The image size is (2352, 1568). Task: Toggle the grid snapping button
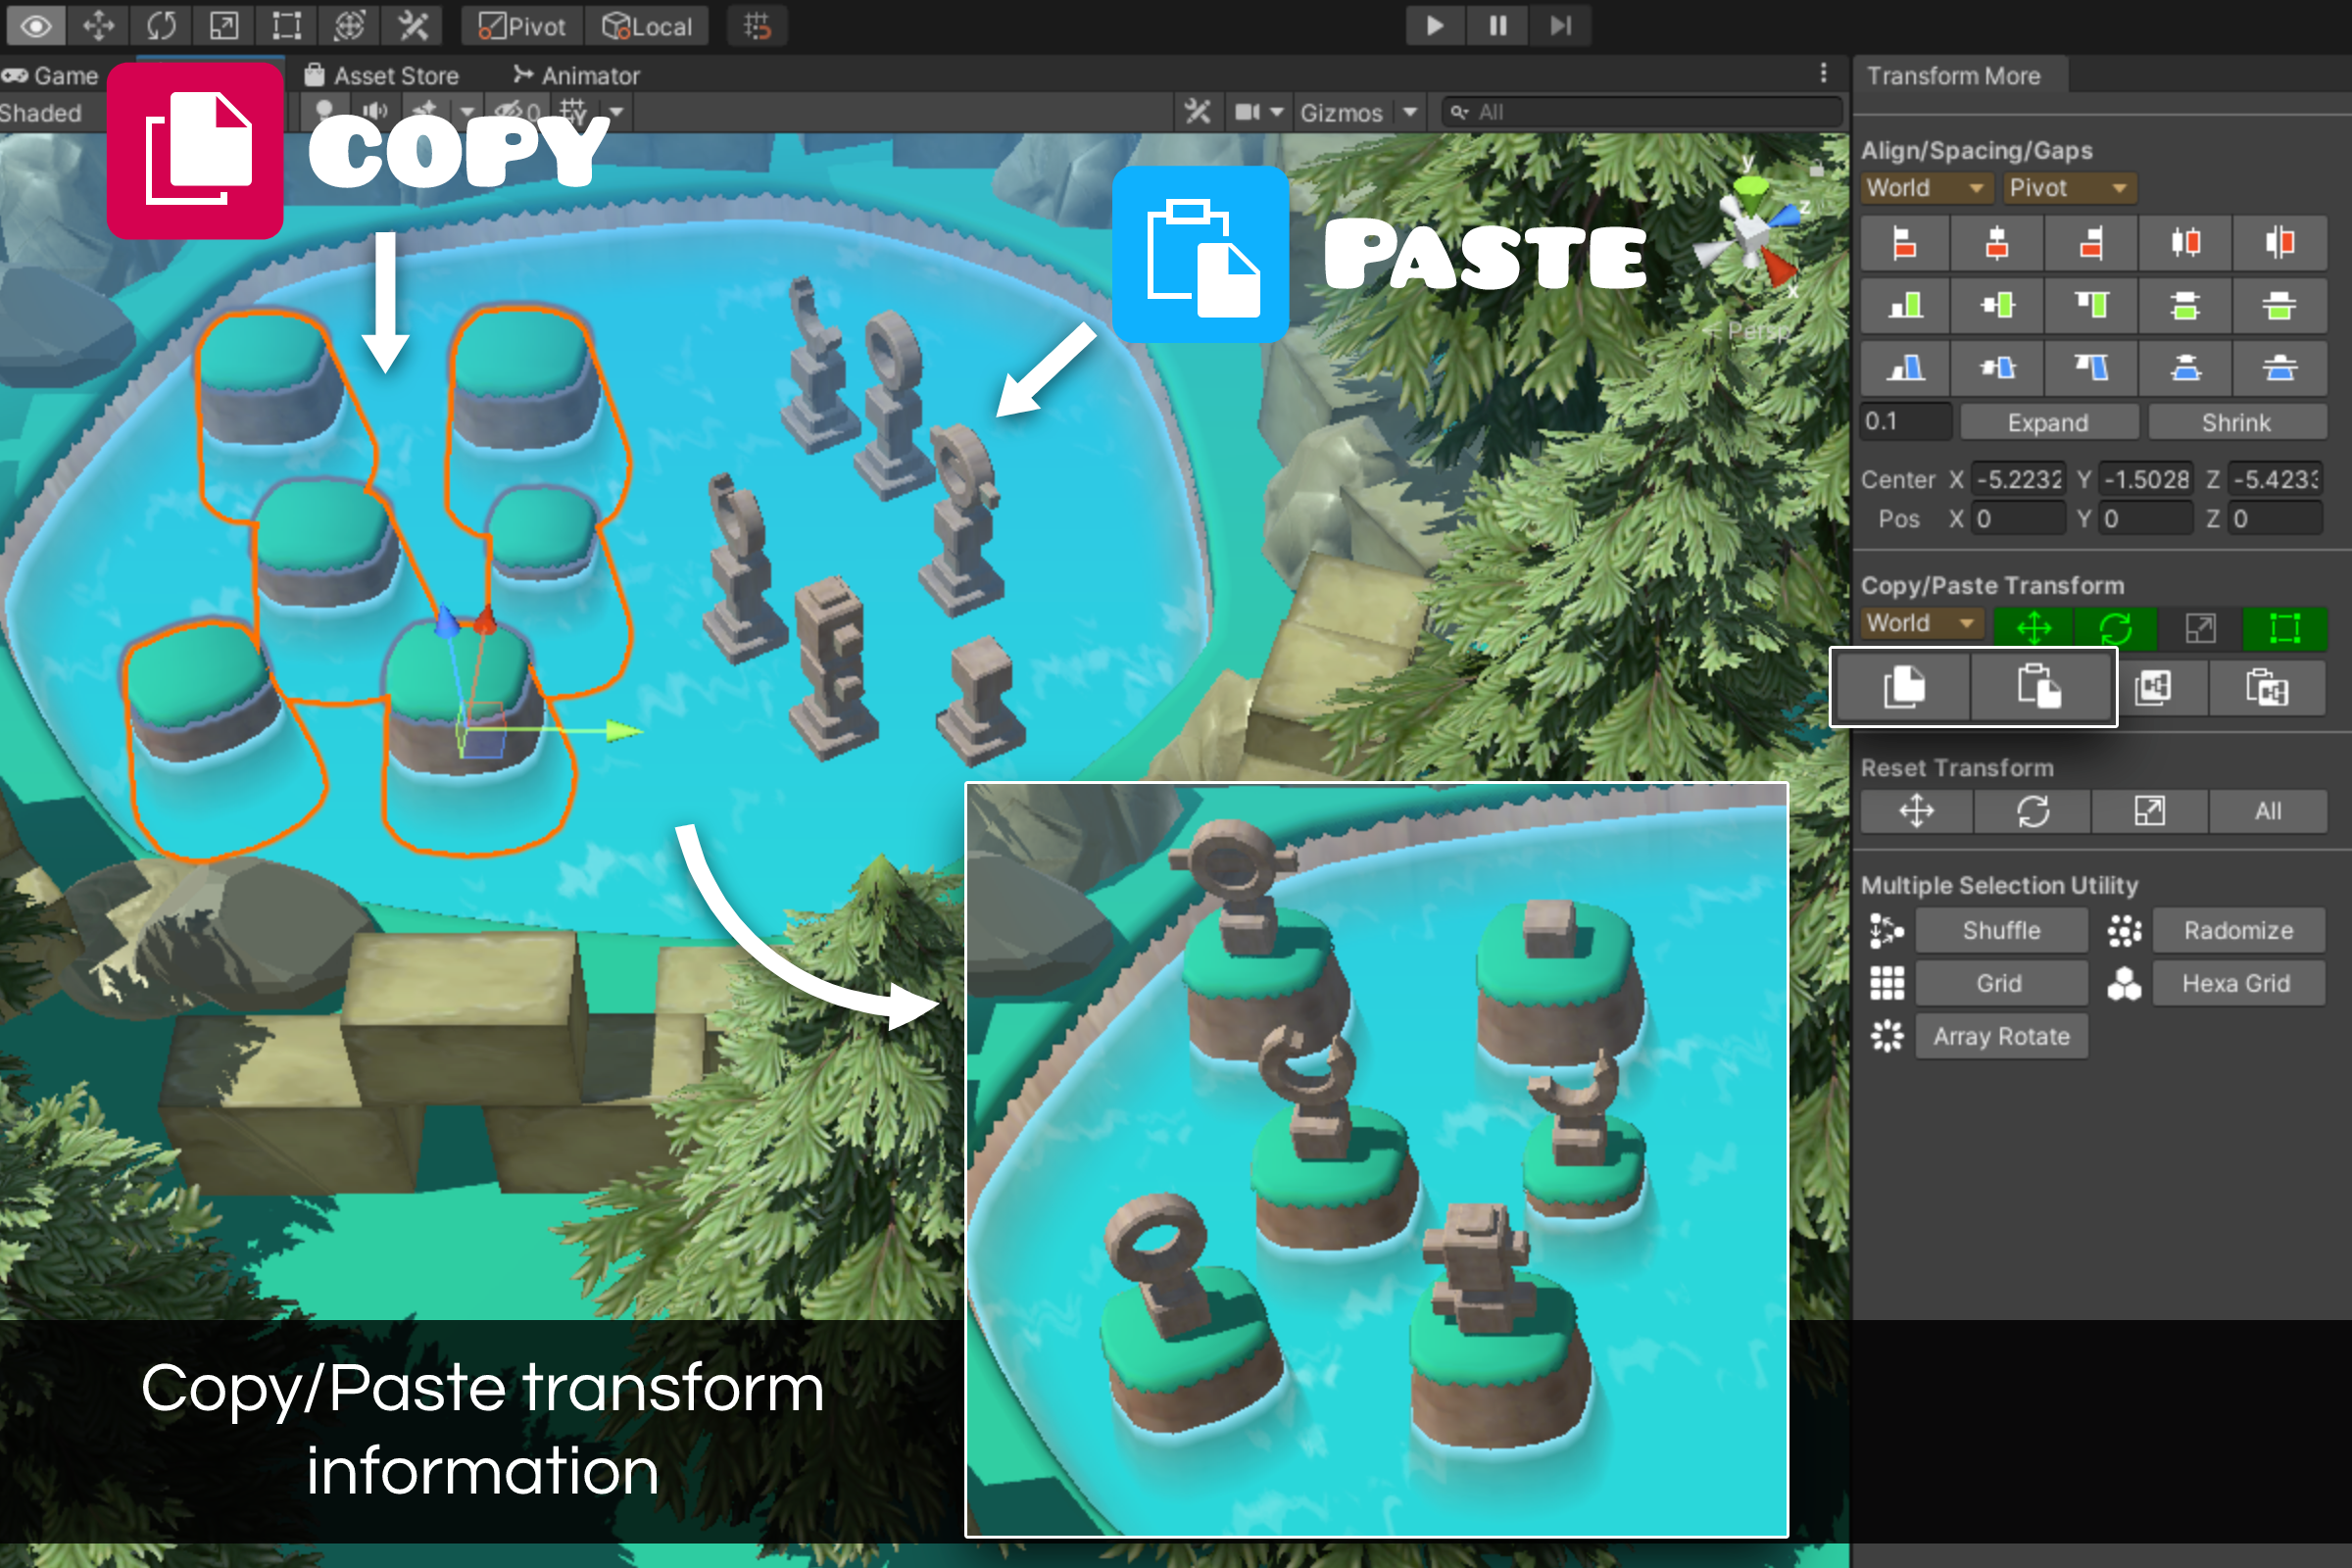pyautogui.click(x=757, y=26)
